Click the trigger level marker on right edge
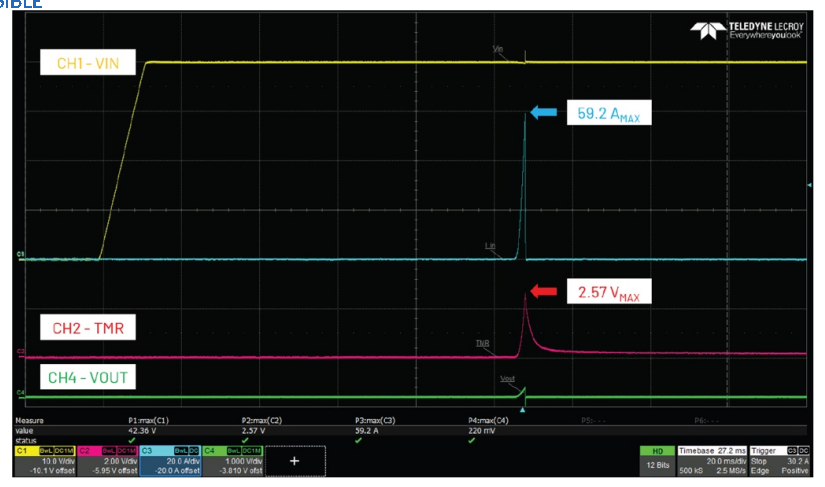The width and height of the screenshot is (825, 487). coord(809,185)
